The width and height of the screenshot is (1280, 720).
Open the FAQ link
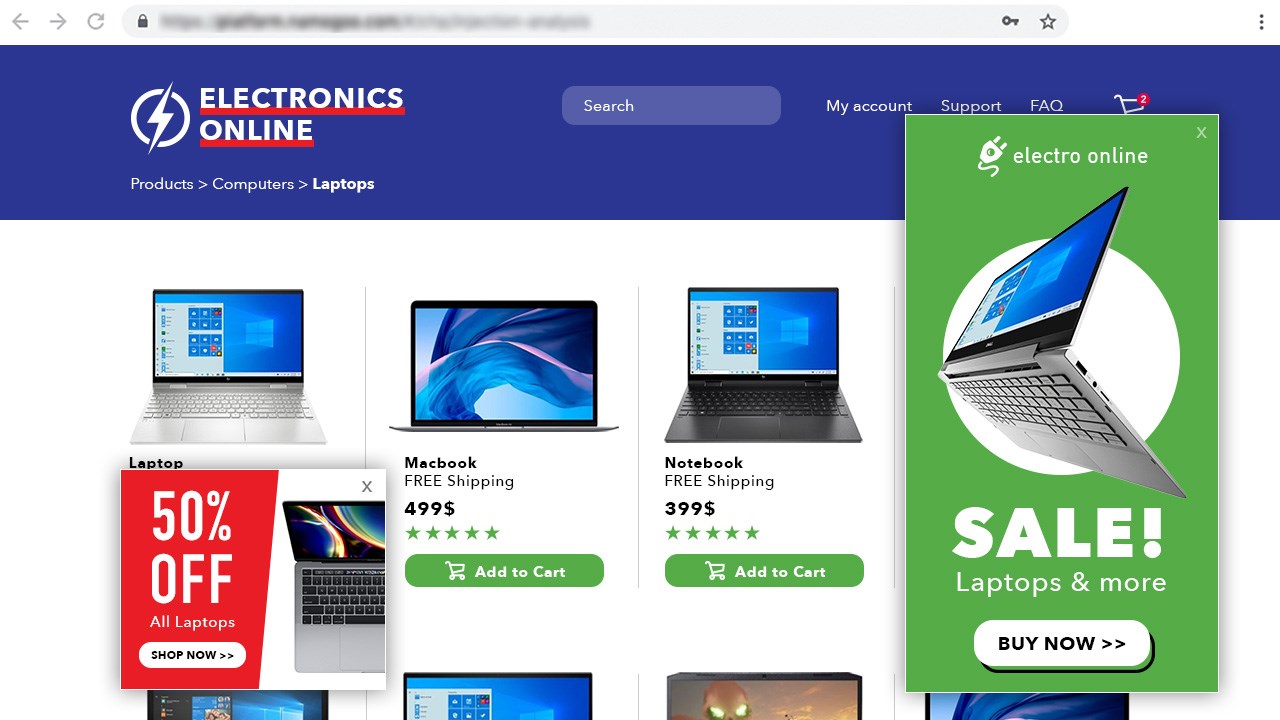(x=1046, y=106)
